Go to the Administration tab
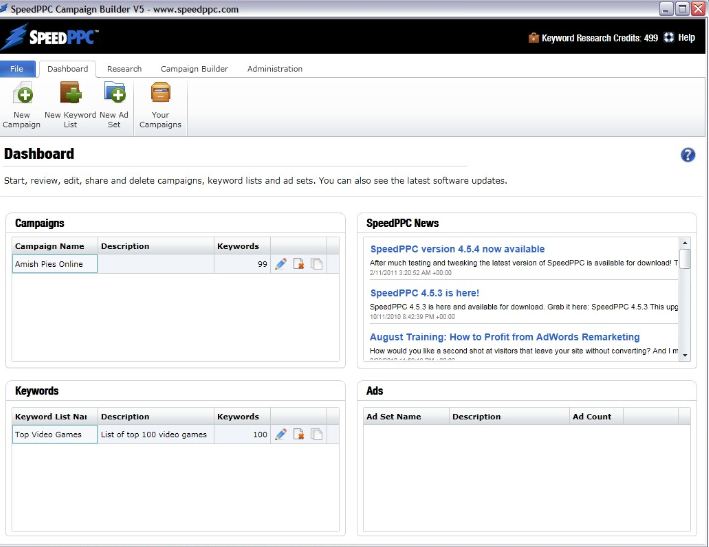The image size is (709, 547). 275,69
